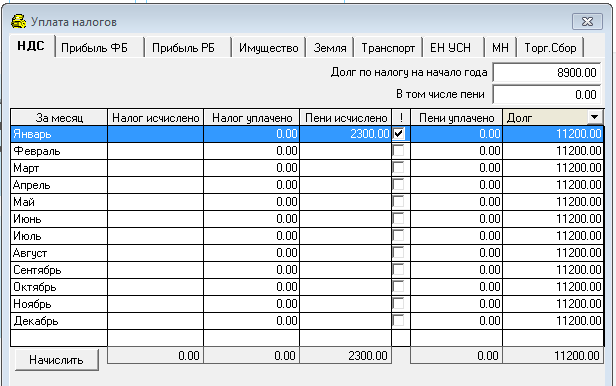Switch to the НДС tab
Image resolution: width=616 pixels, height=386 pixels.
pyautogui.click(x=31, y=46)
